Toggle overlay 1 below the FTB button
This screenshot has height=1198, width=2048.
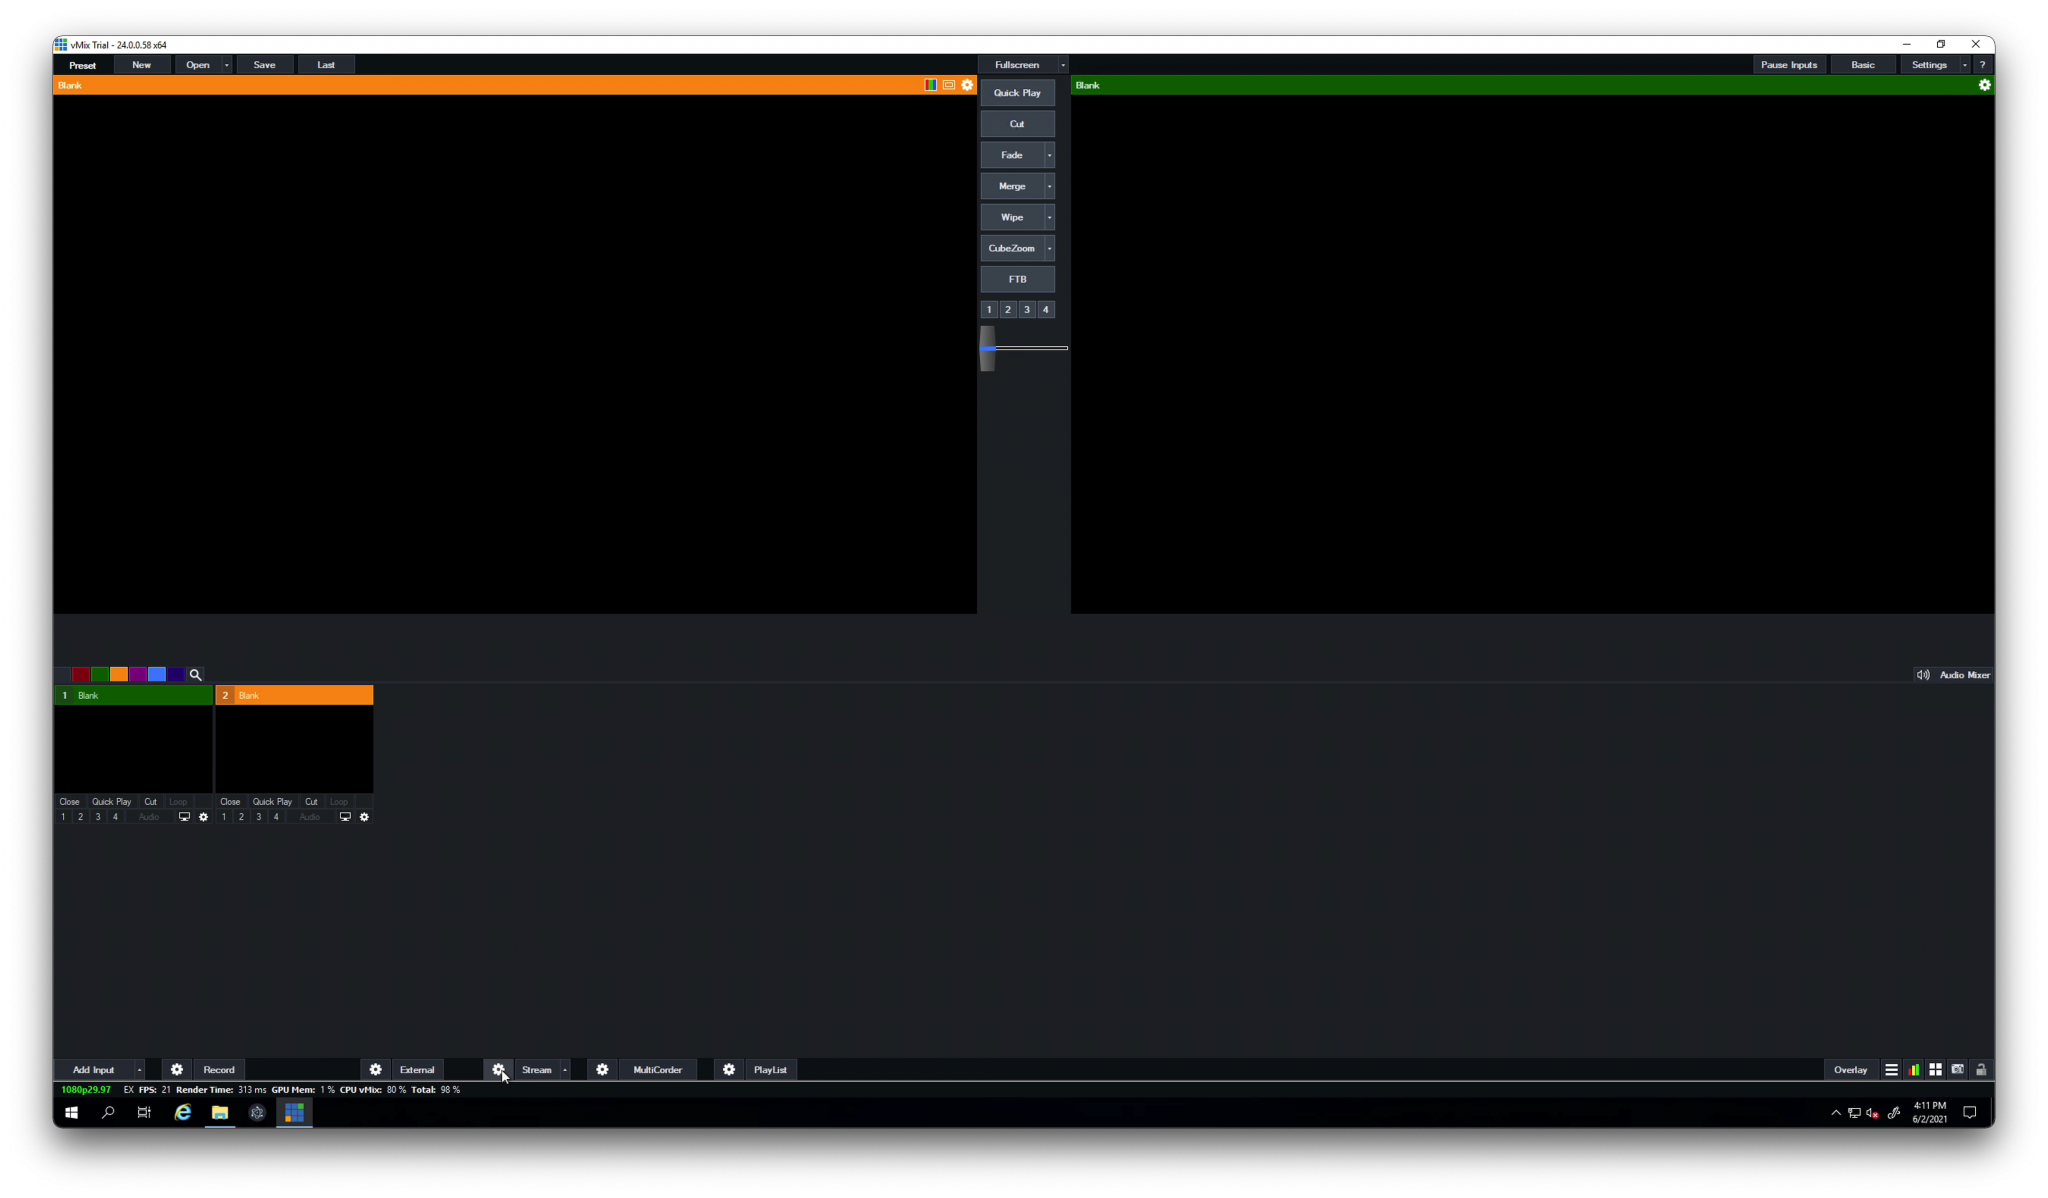click(x=989, y=310)
